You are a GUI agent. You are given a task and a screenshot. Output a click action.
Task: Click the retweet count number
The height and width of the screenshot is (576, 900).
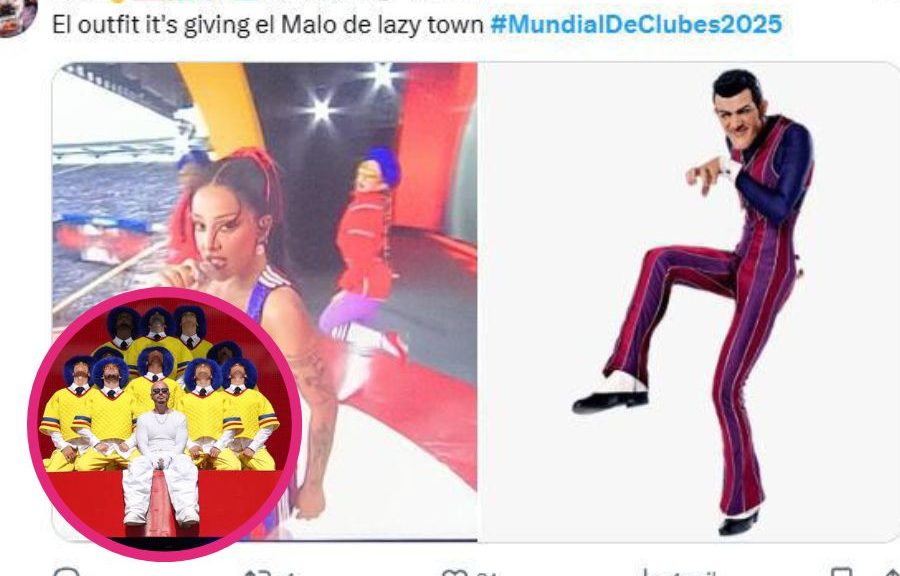tap(290, 573)
